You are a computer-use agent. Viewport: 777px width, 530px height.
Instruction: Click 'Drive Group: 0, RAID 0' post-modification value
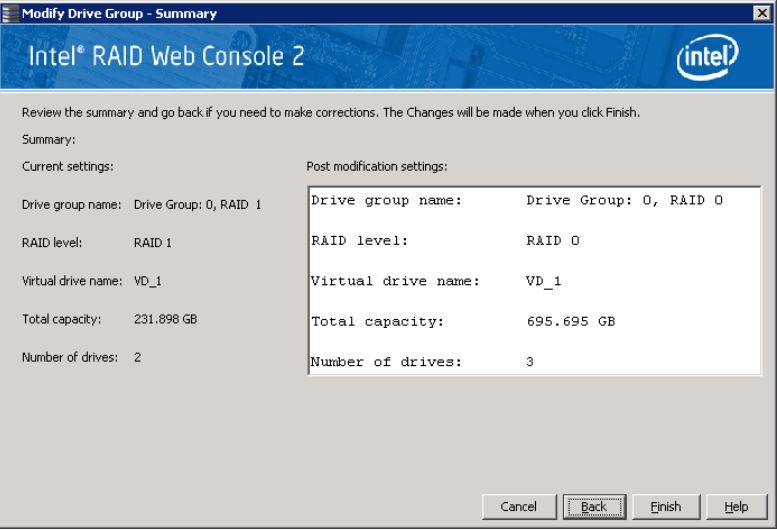click(x=624, y=200)
